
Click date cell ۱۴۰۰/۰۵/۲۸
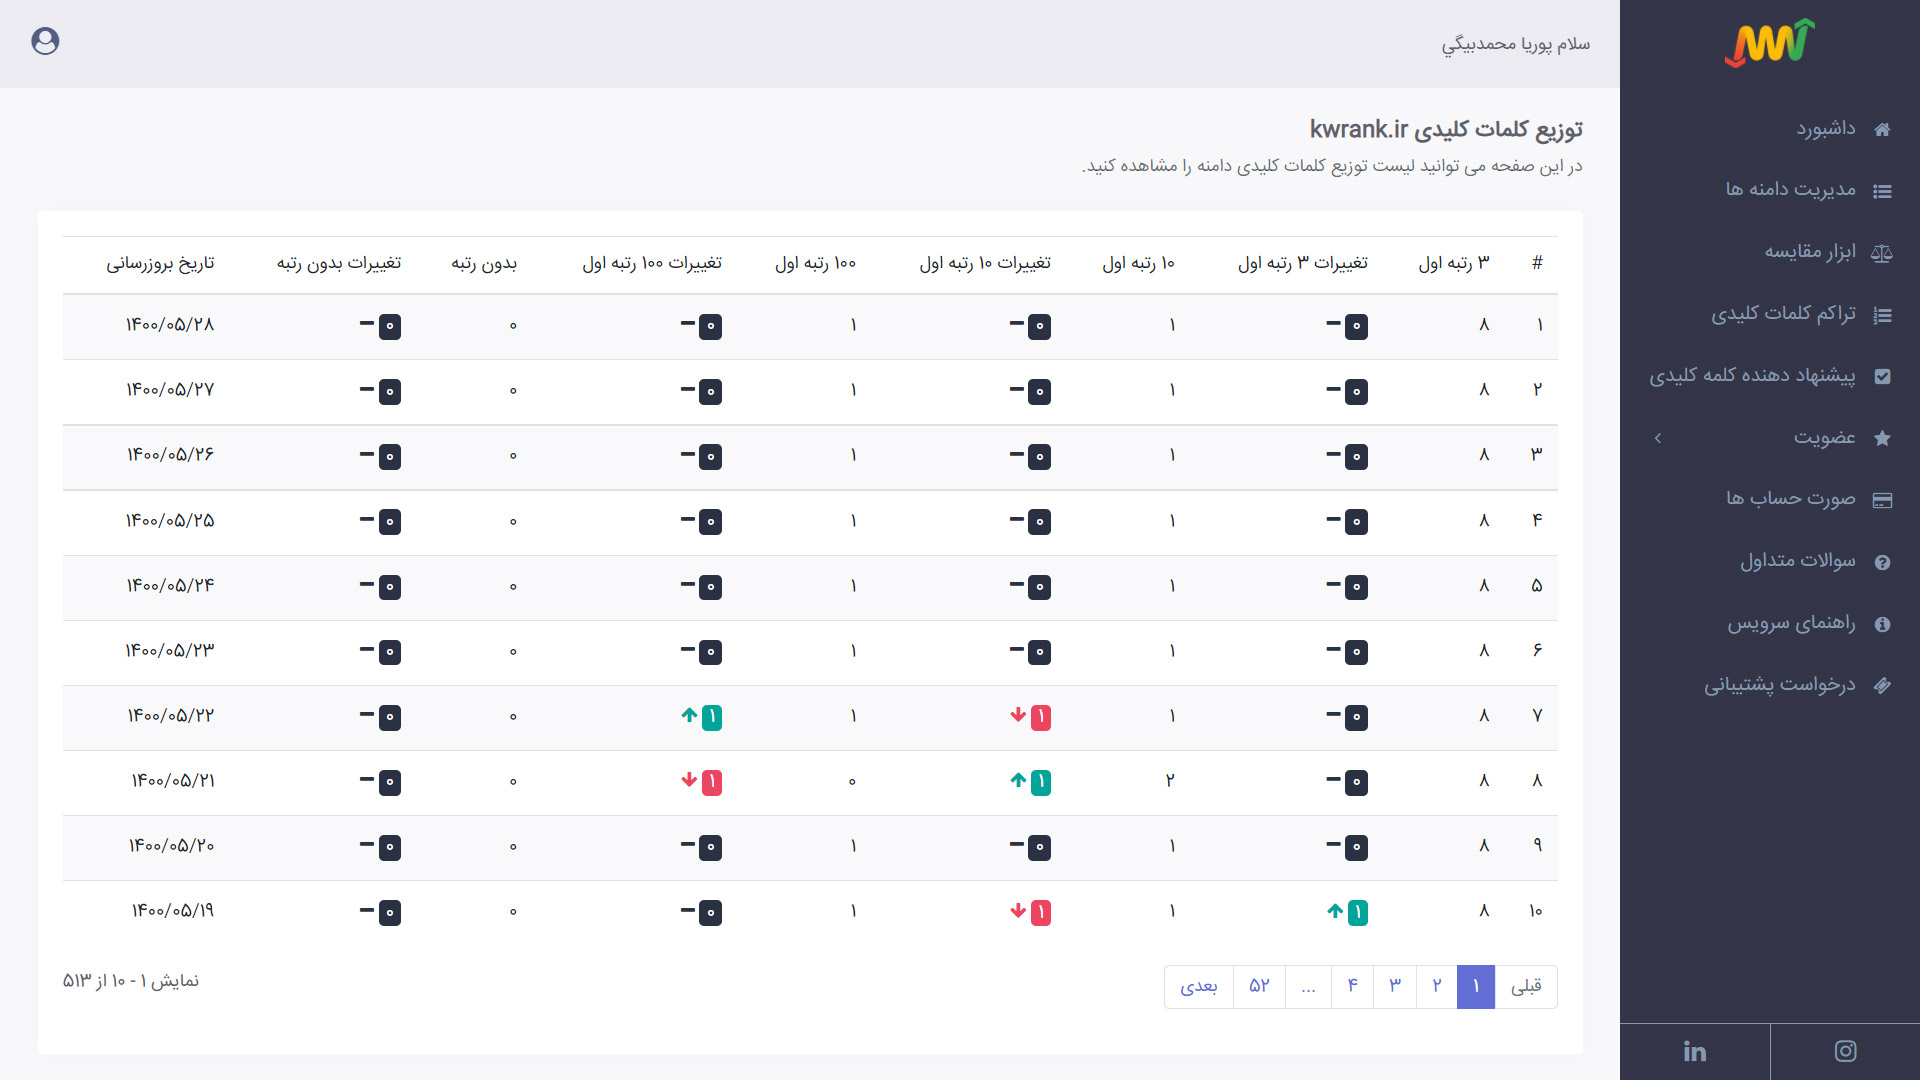(x=170, y=325)
